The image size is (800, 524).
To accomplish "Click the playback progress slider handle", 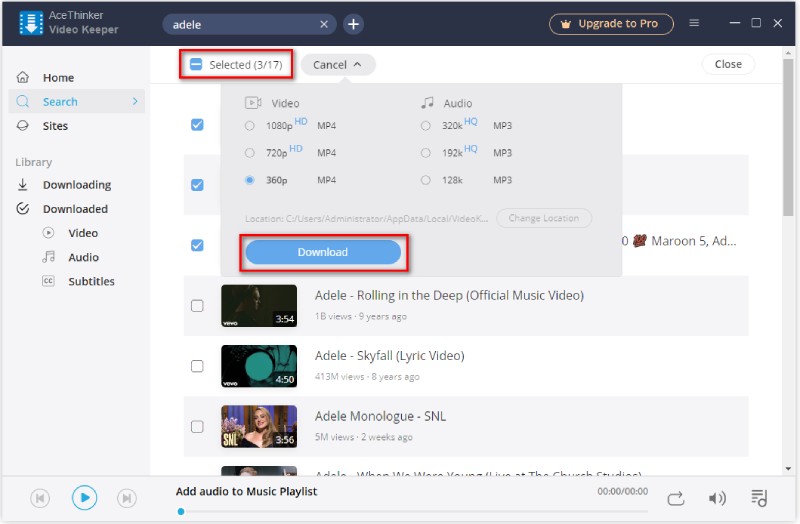I will (x=181, y=511).
